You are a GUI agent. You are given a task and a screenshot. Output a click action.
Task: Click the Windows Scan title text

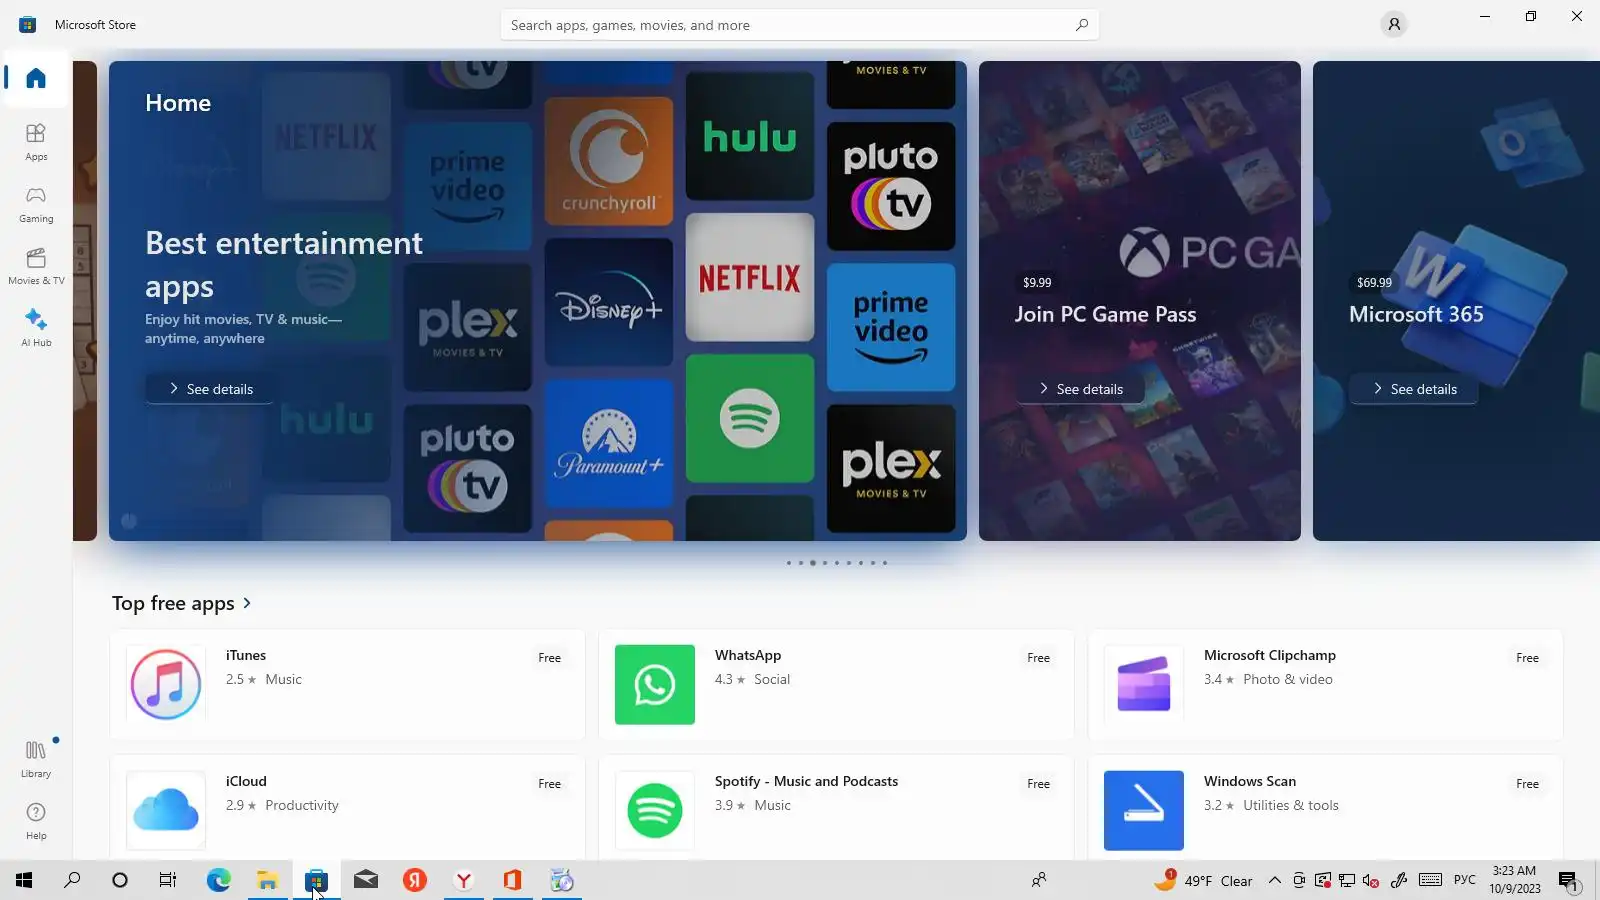tap(1250, 781)
